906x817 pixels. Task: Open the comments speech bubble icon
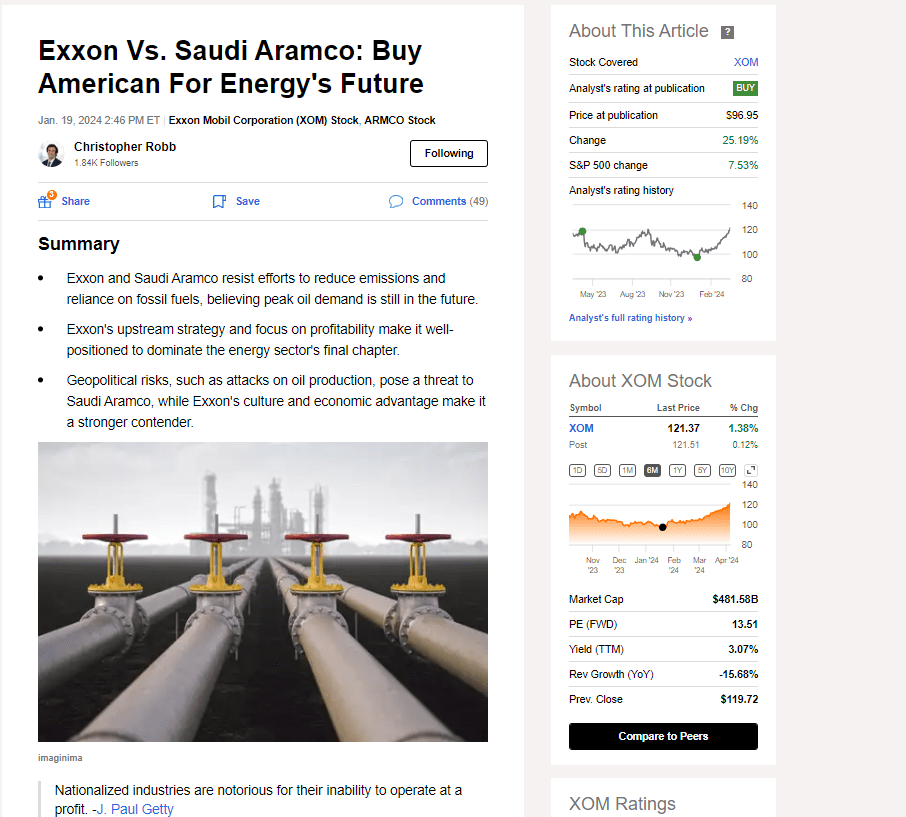(396, 201)
